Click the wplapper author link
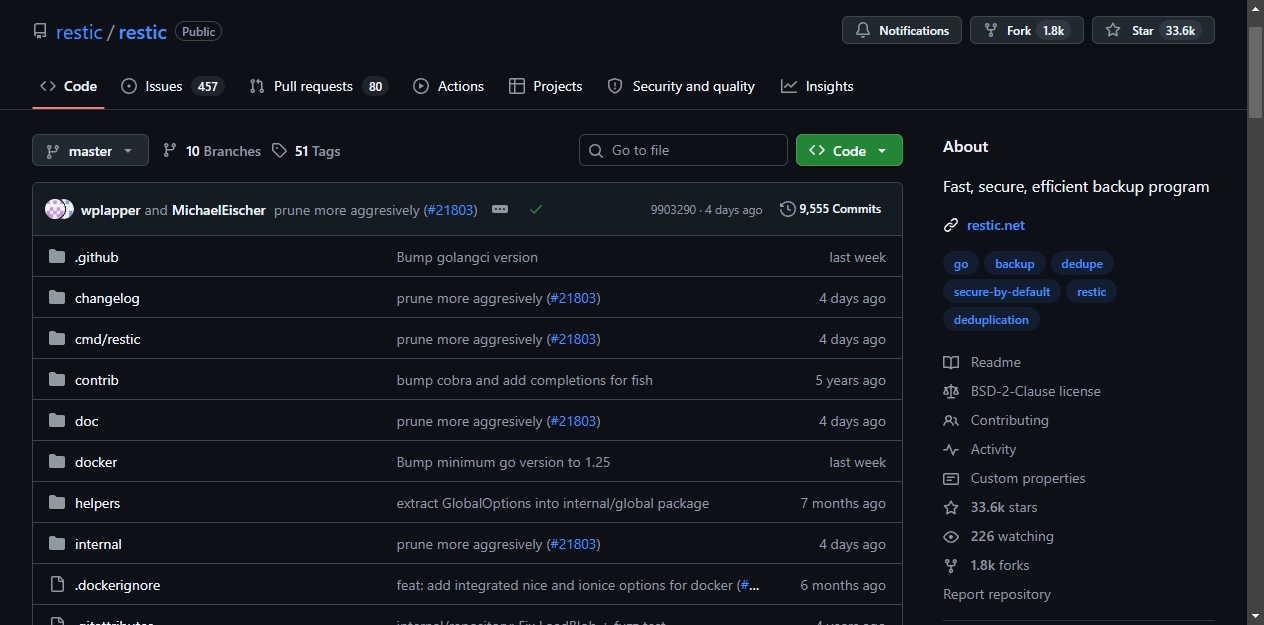Image resolution: width=1264 pixels, height=625 pixels. (111, 210)
